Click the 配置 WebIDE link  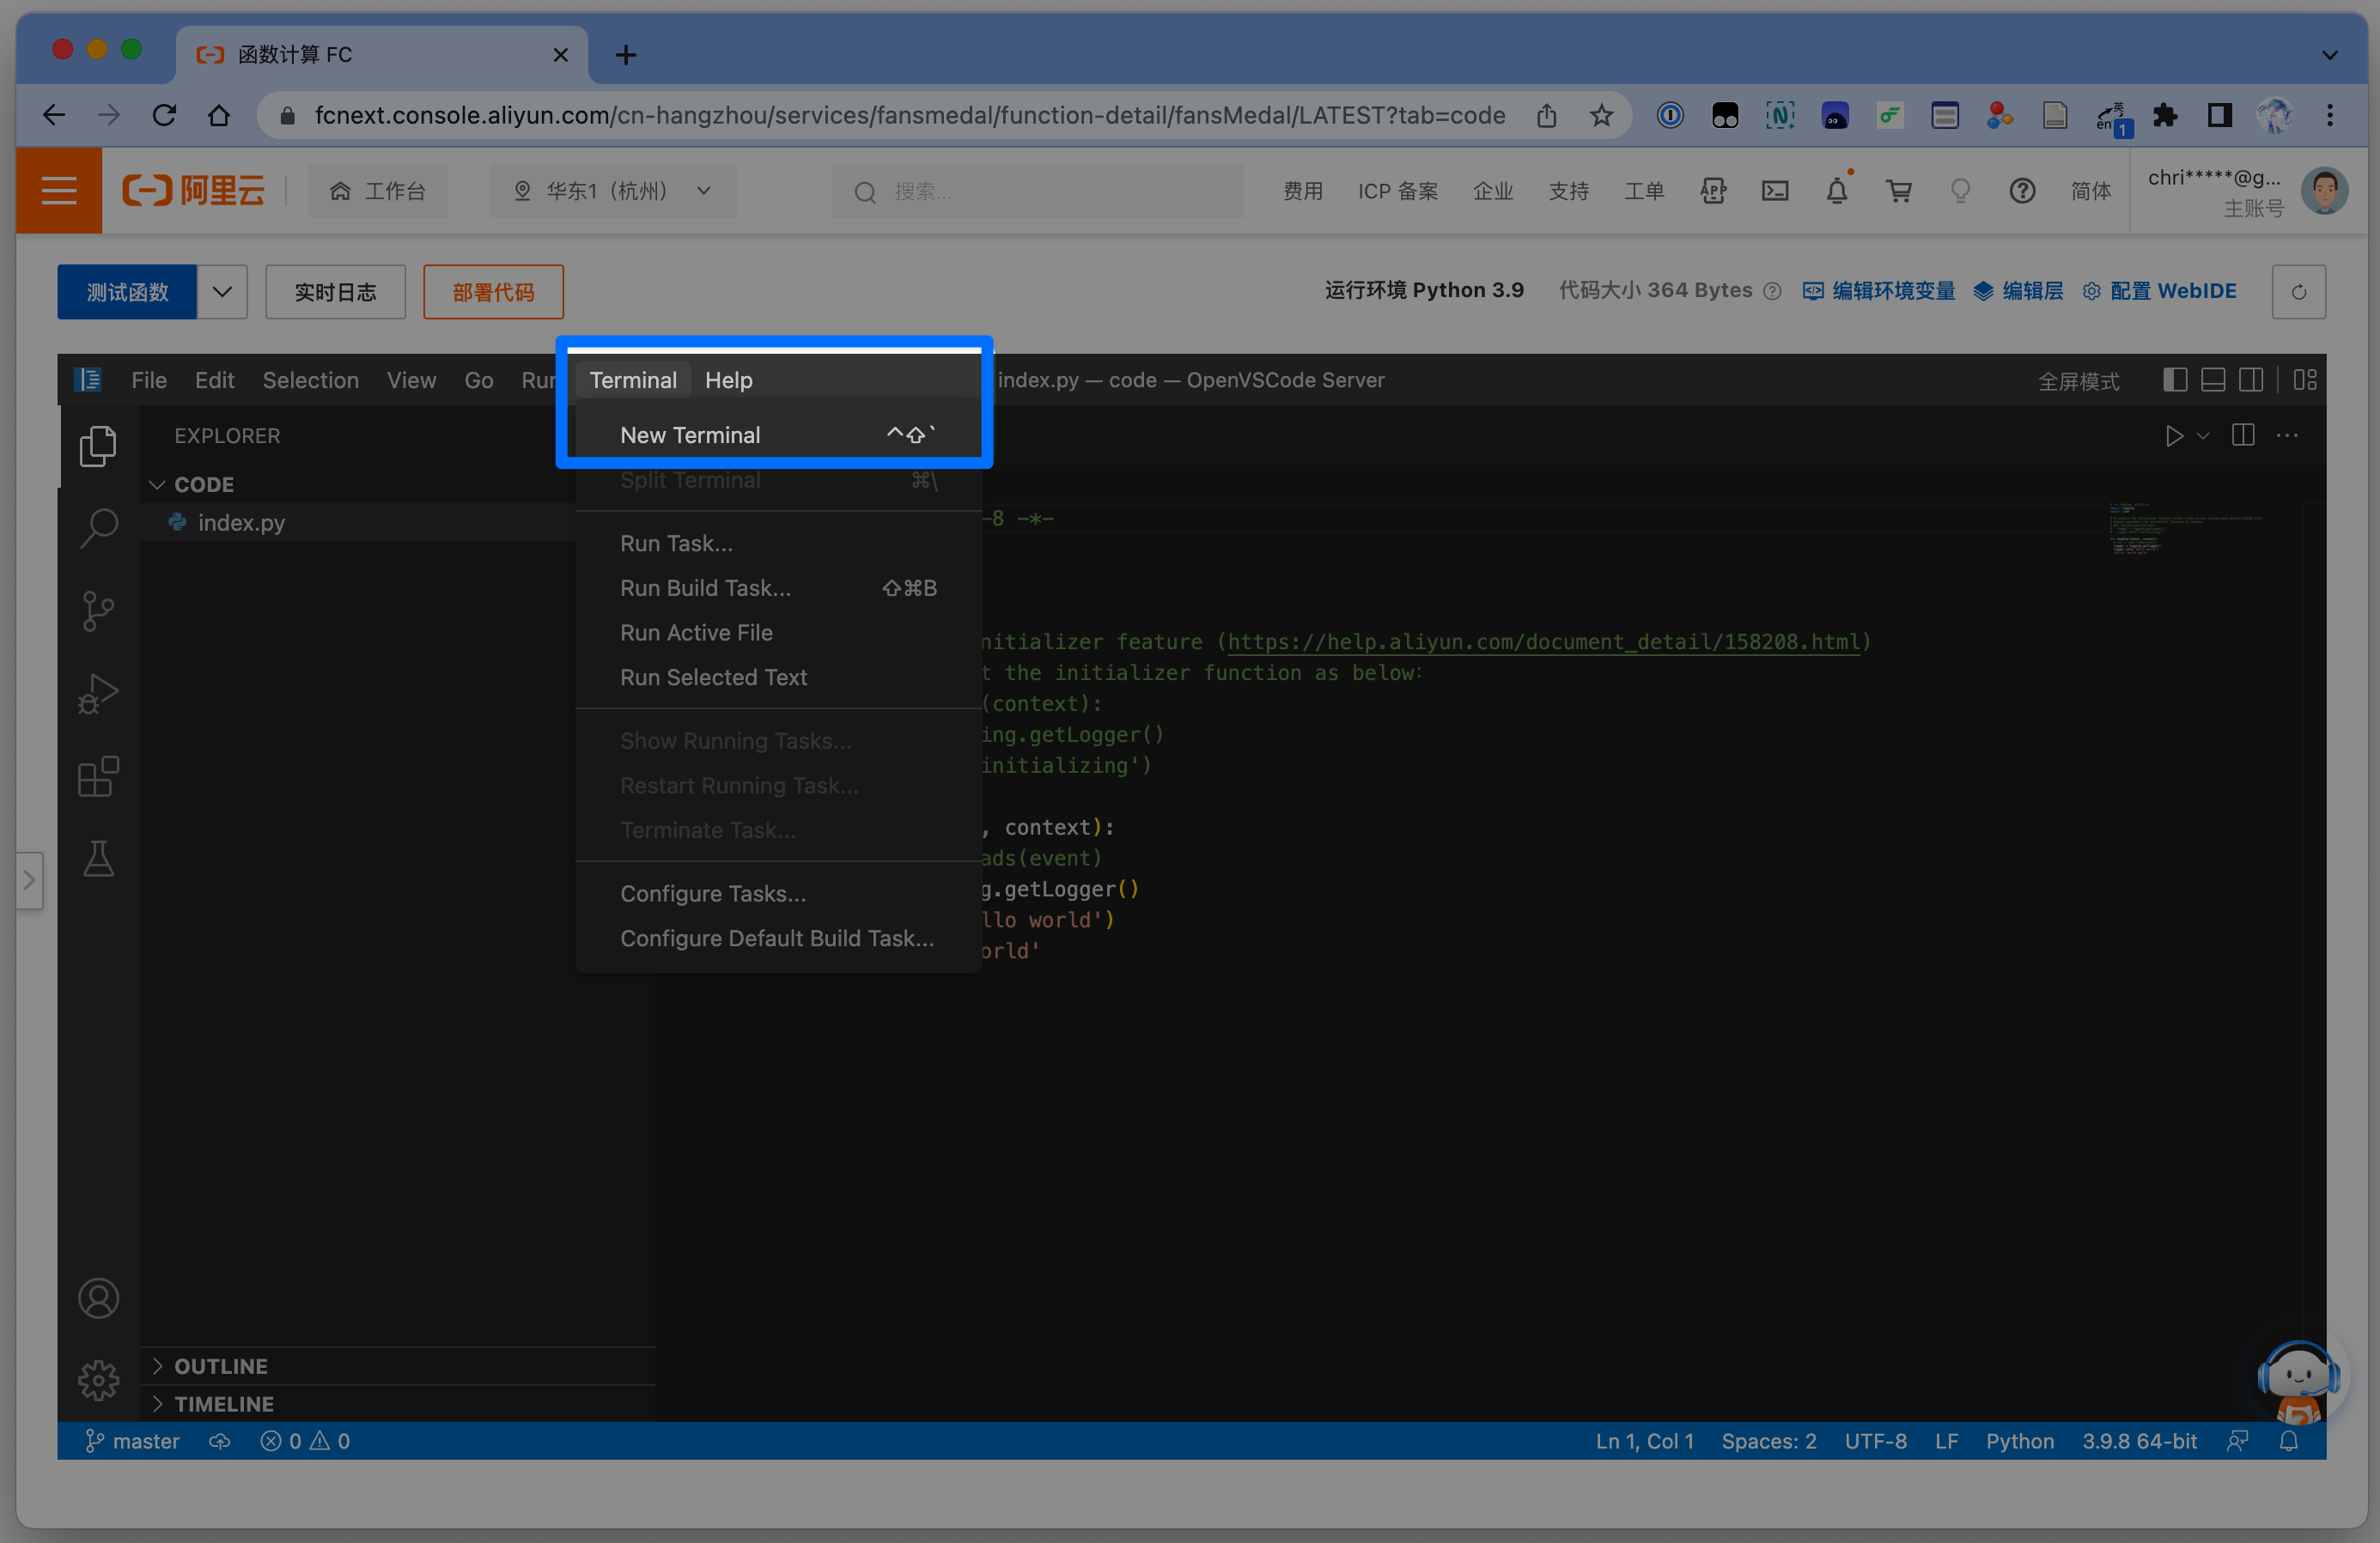2172,291
